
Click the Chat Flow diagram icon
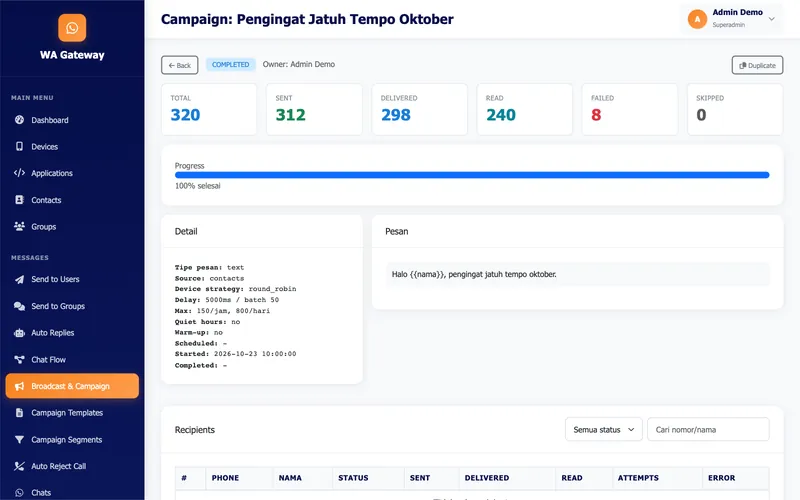[x=19, y=360]
